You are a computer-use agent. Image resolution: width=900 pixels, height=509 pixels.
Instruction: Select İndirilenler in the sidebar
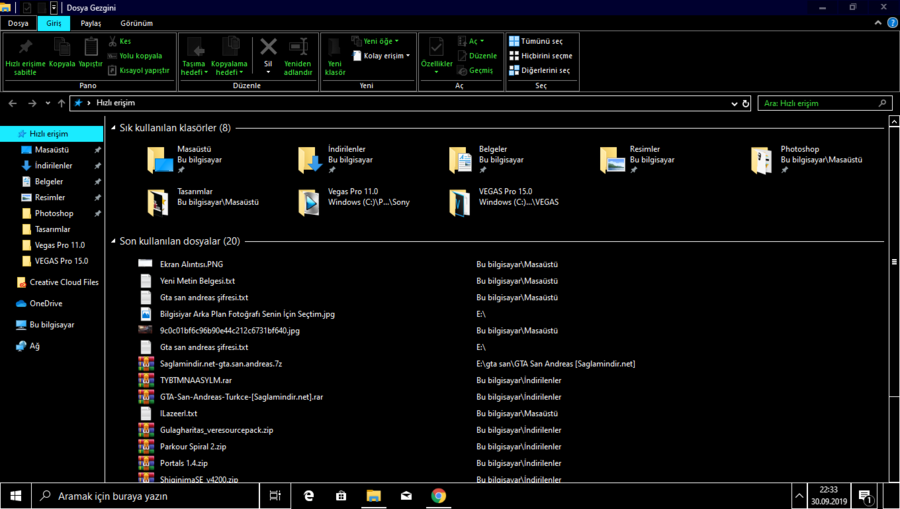click(52, 166)
